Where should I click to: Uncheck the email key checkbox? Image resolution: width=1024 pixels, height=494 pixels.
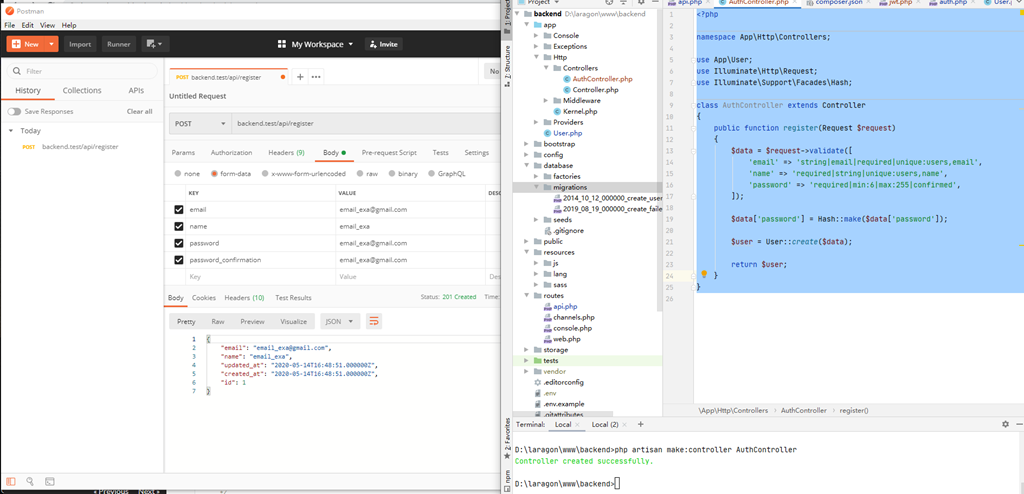(179, 210)
